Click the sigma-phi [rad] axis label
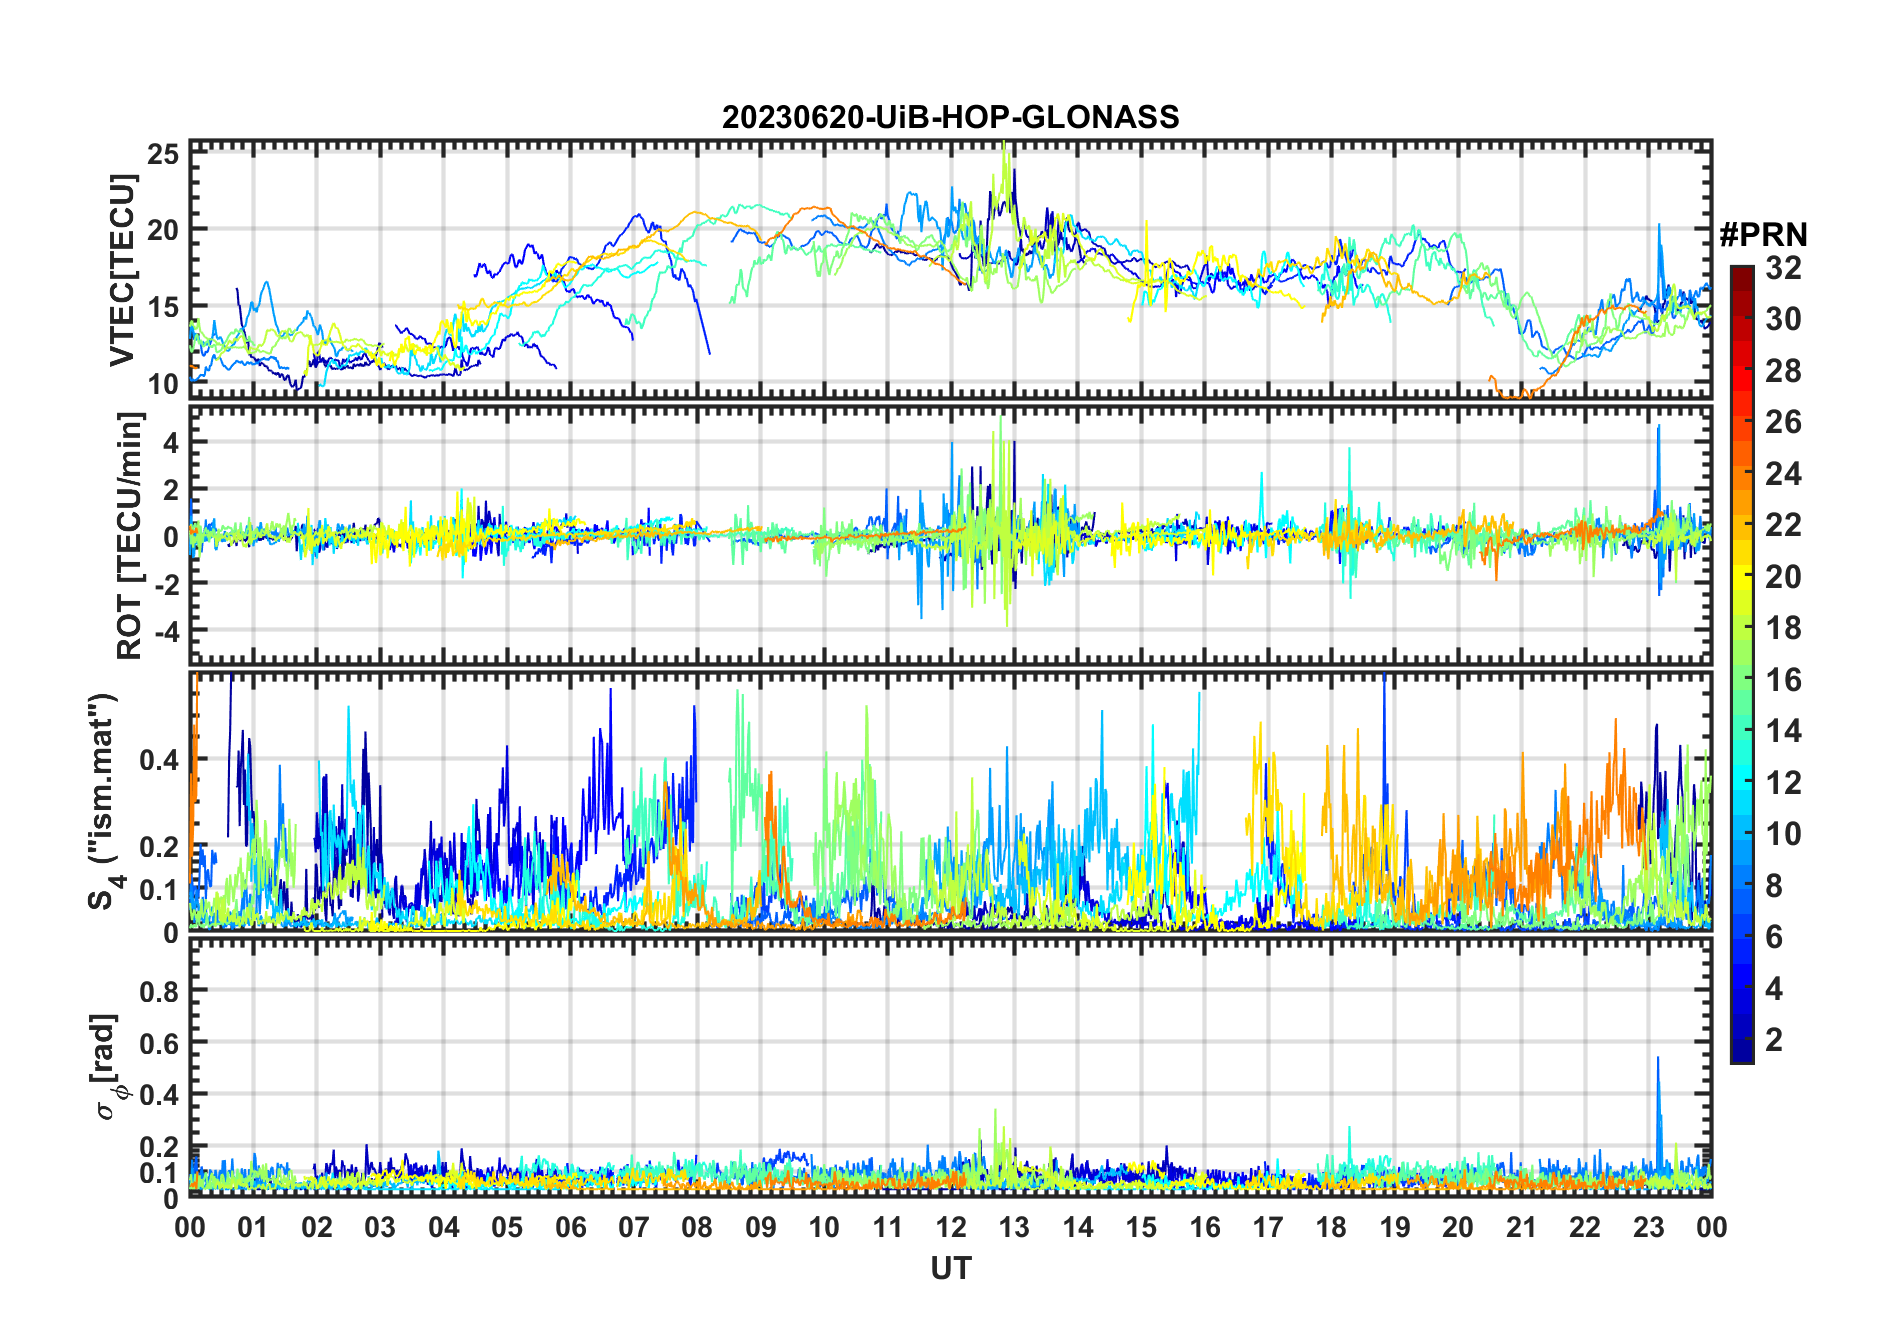The height and width of the screenshot is (1330, 1902). pos(106,1067)
